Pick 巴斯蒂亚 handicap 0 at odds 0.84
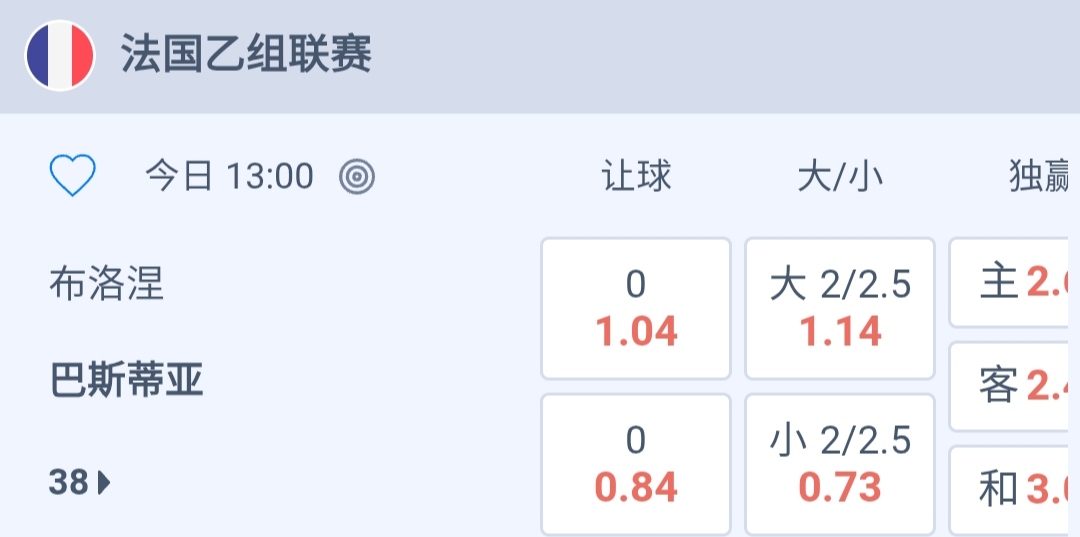1080x537 pixels. [636, 464]
